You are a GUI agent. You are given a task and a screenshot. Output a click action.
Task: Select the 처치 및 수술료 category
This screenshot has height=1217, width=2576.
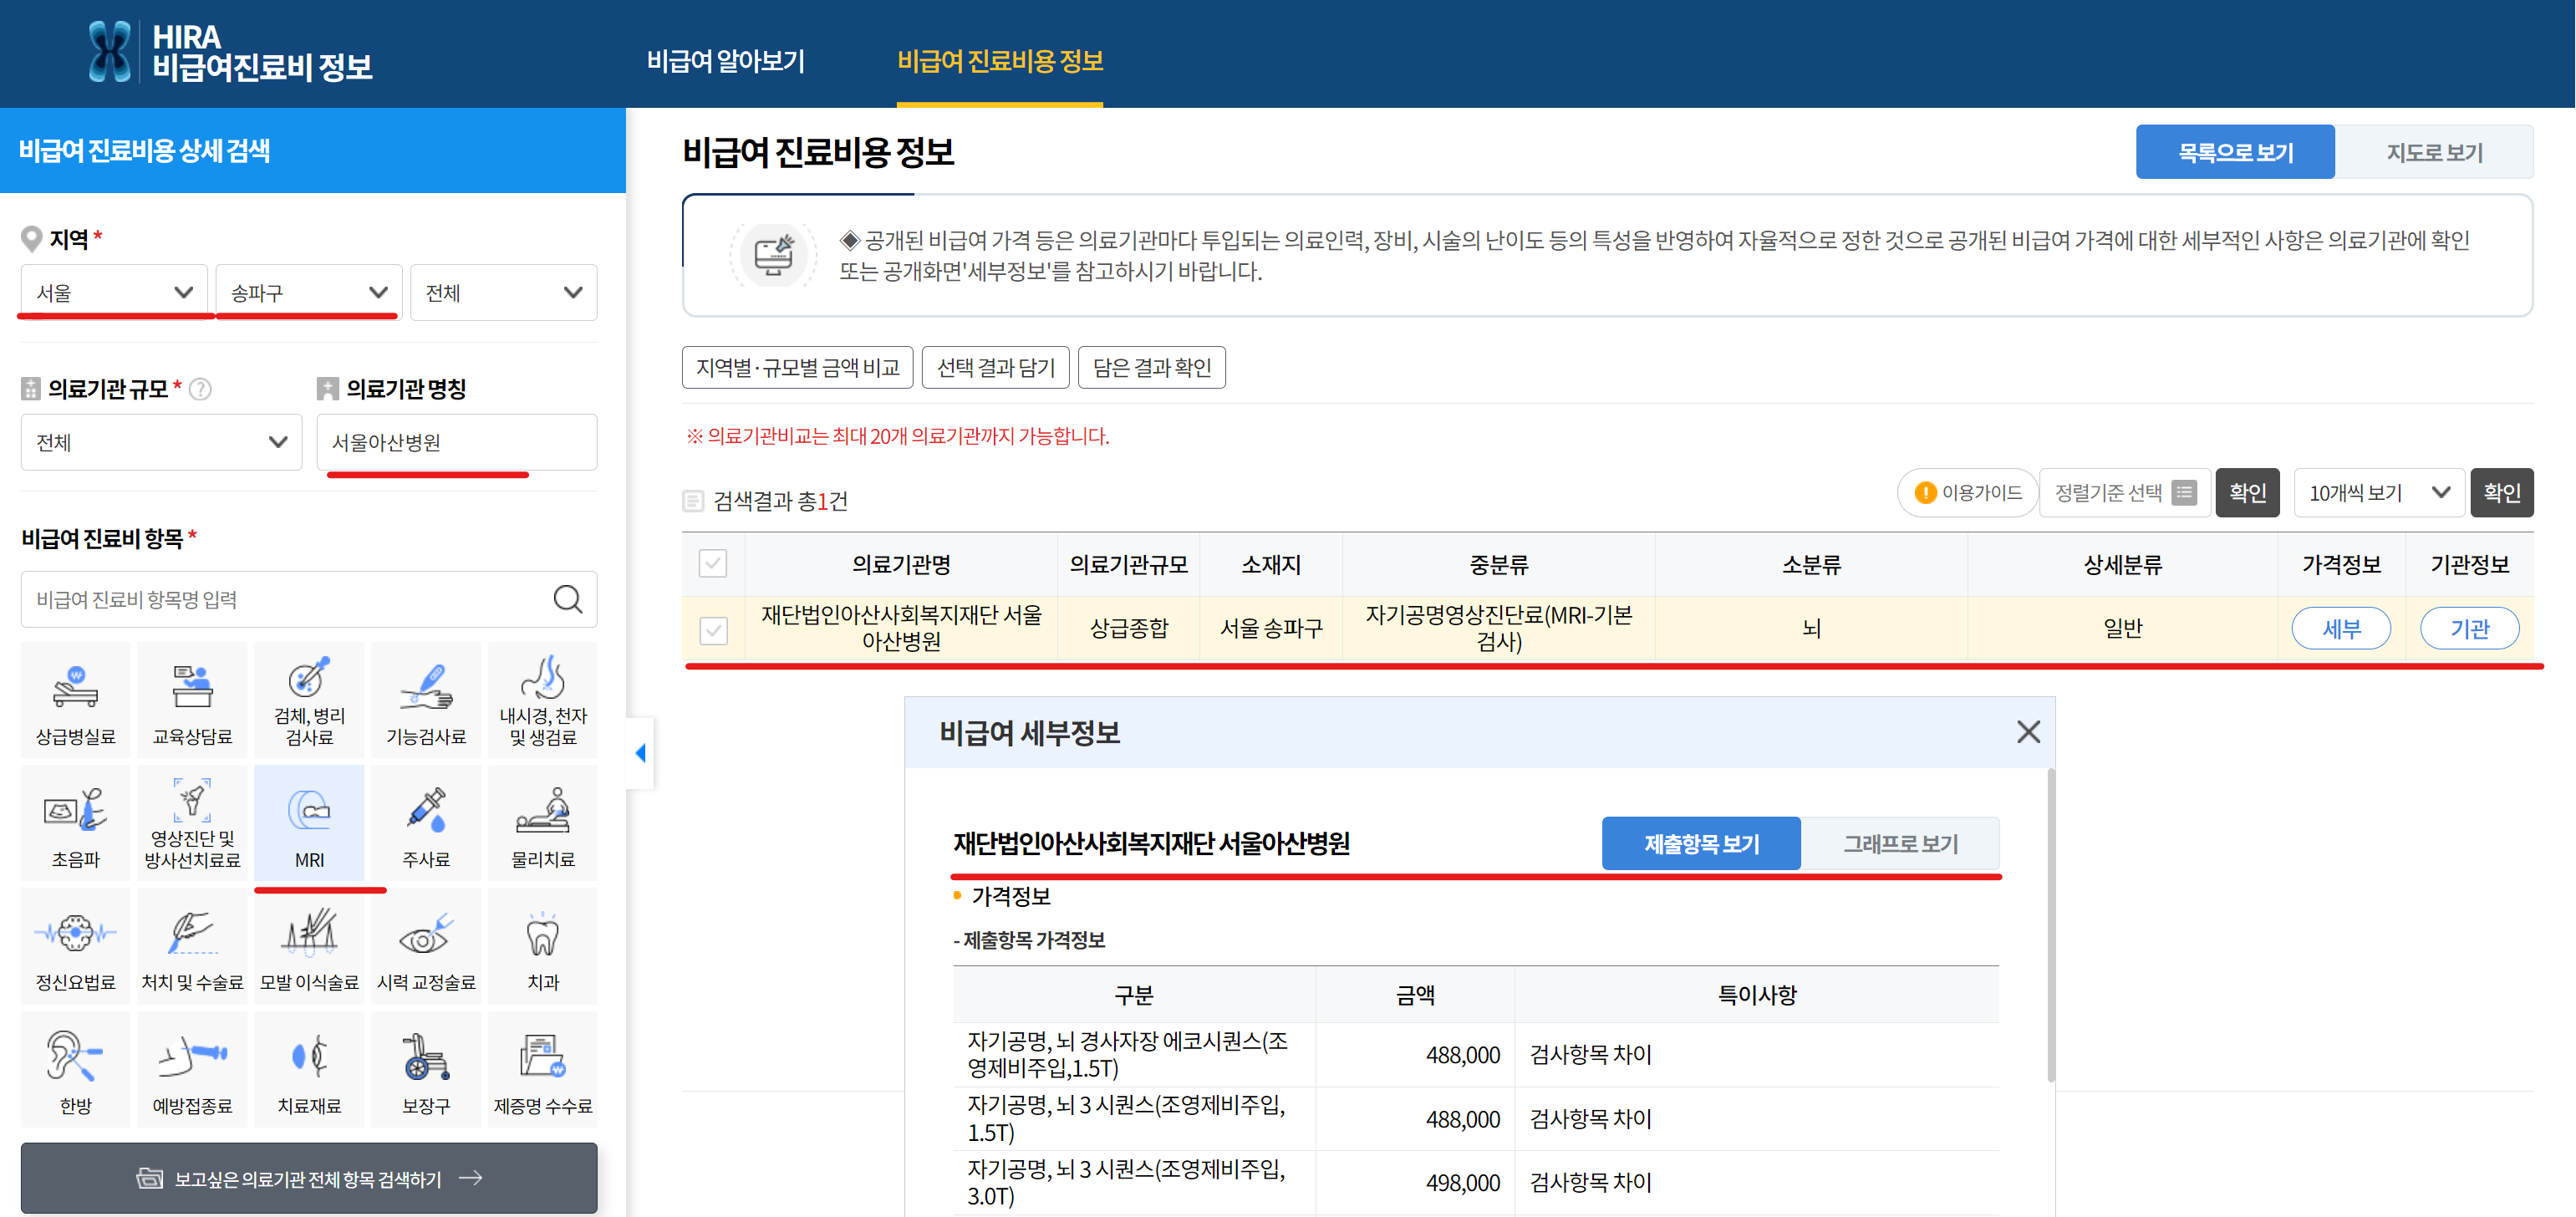tap(192, 946)
